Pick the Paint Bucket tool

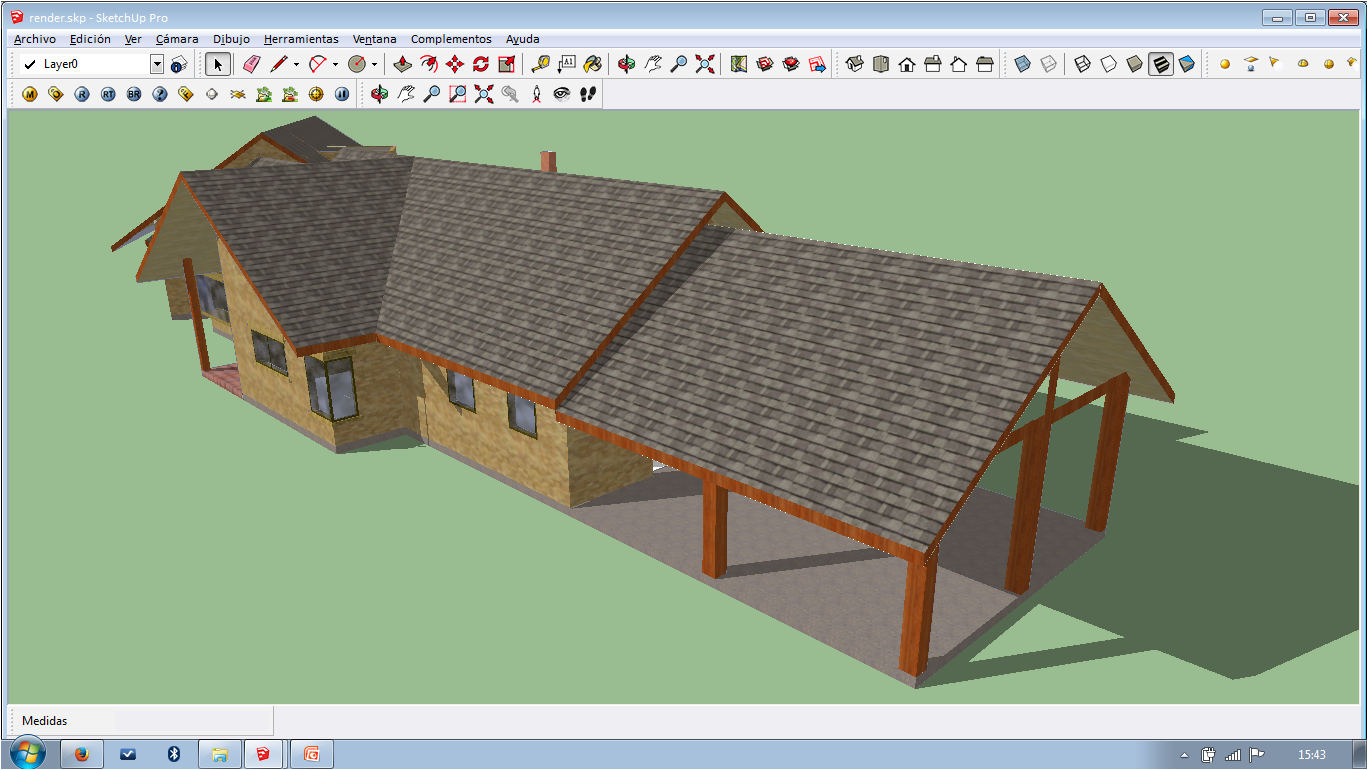coord(592,64)
